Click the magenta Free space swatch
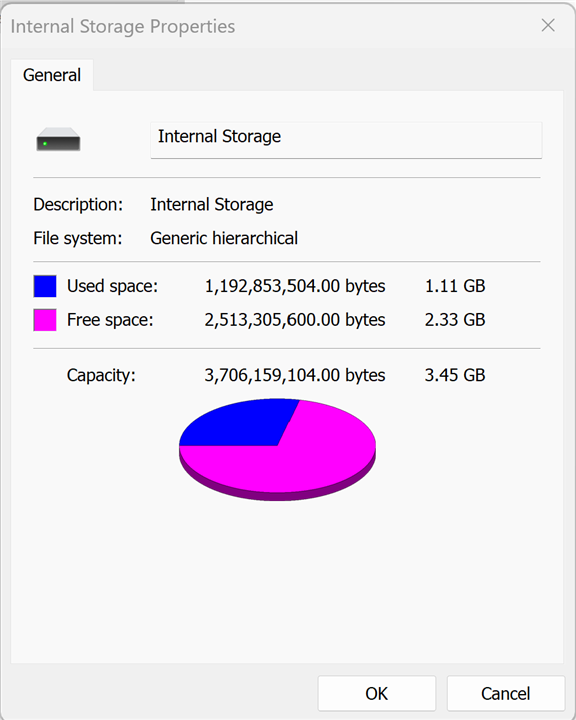 [x=45, y=320]
